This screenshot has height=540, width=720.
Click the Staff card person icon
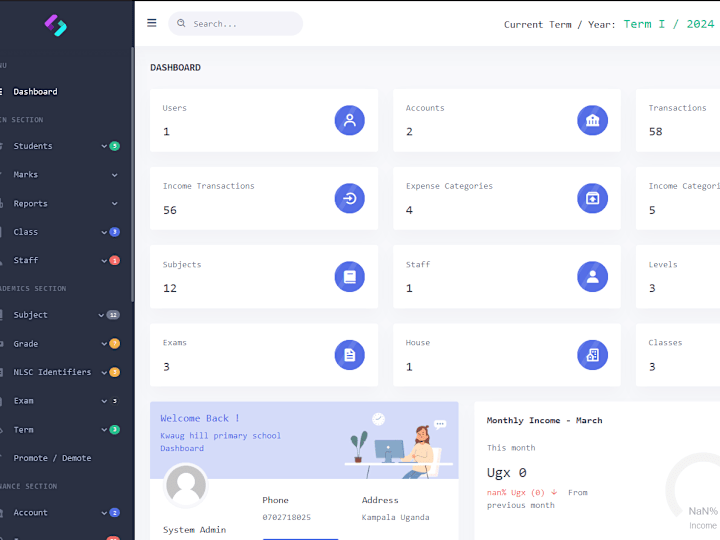(592, 276)
